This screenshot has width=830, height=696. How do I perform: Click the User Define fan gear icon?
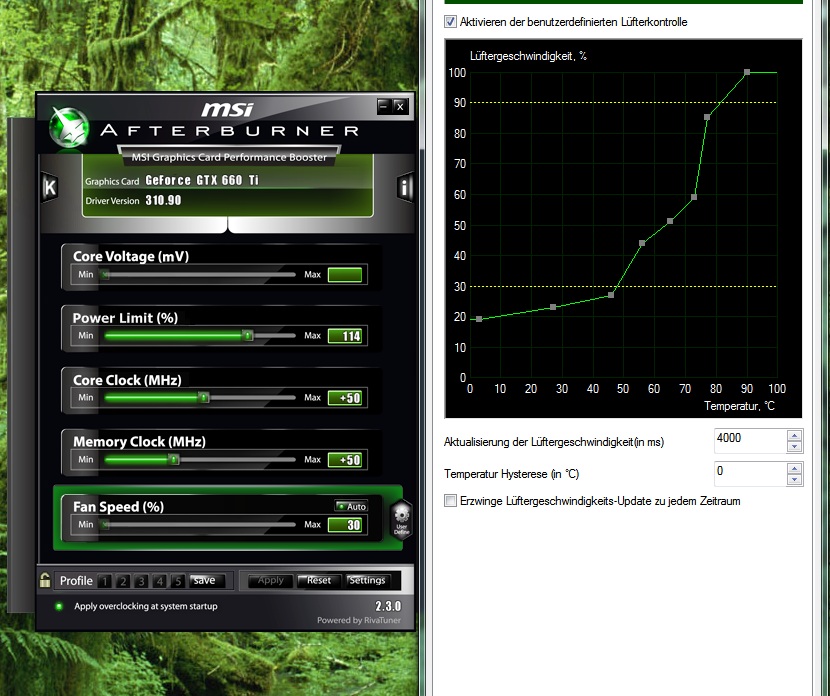401,520
